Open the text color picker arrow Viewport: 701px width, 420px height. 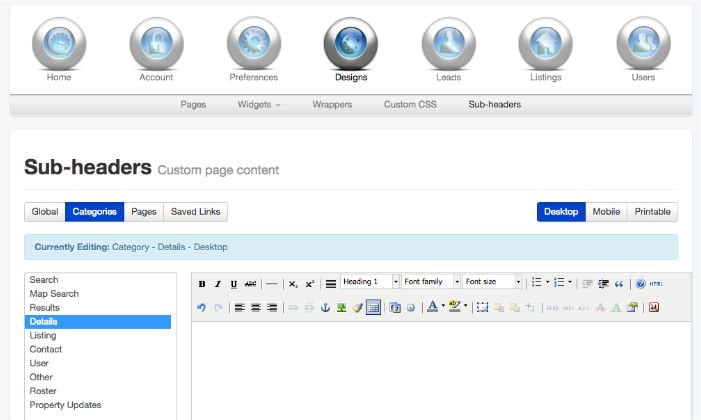443,306
